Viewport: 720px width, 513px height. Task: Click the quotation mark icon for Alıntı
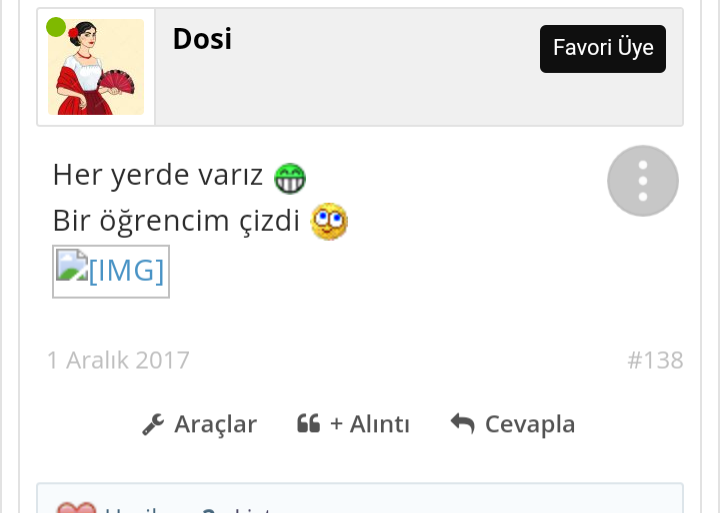pos(309,423)
